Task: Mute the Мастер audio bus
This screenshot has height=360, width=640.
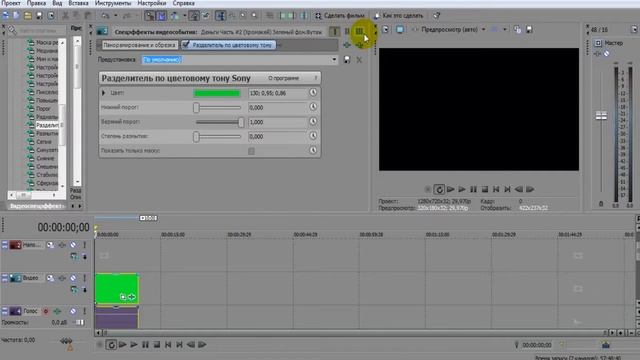Action: coord(607,53)
